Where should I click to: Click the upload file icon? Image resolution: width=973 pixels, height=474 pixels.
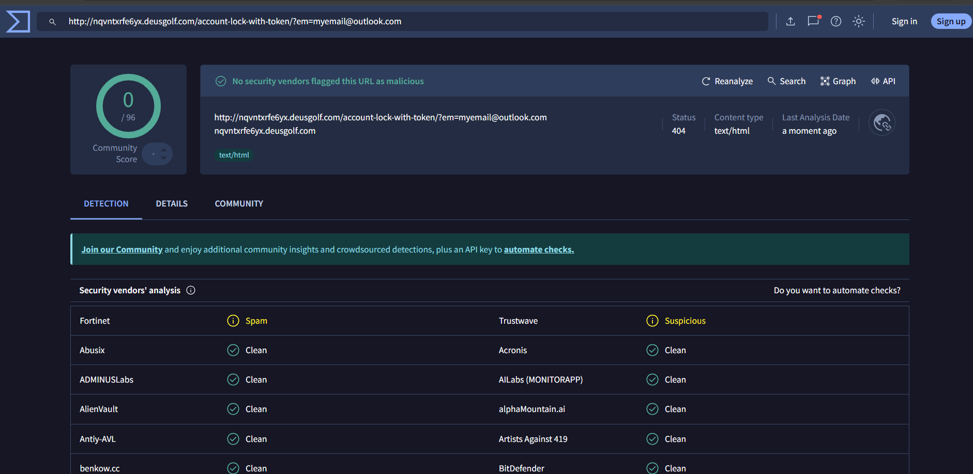790,21
